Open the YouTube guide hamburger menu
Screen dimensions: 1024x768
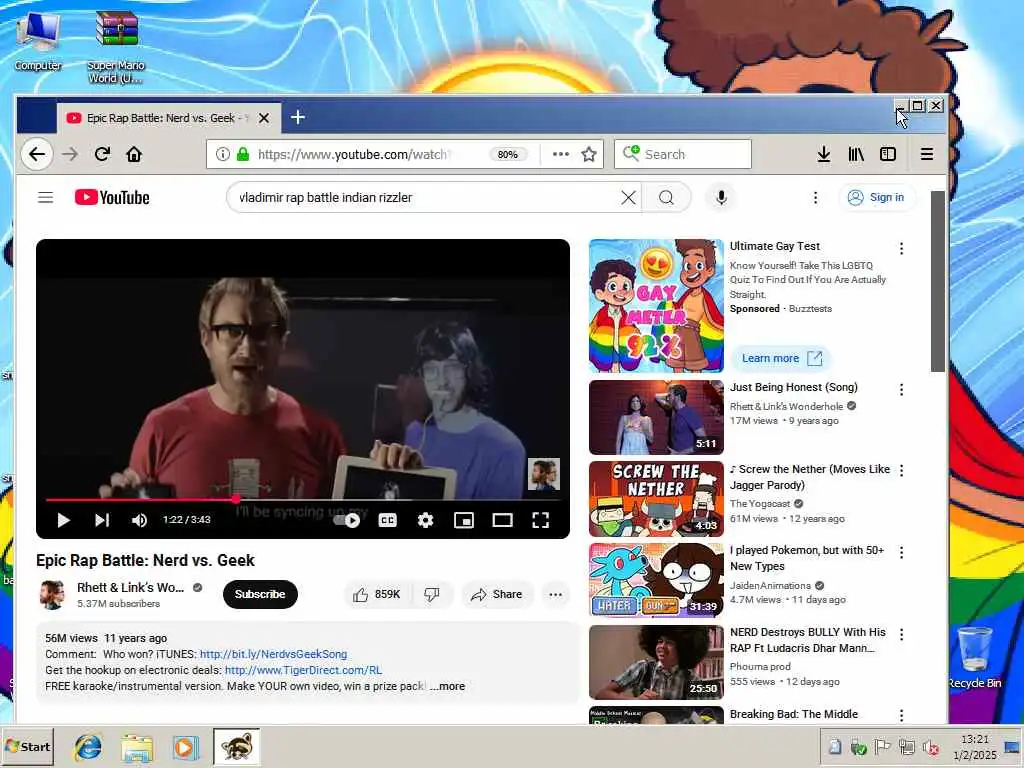click(45, 197)
